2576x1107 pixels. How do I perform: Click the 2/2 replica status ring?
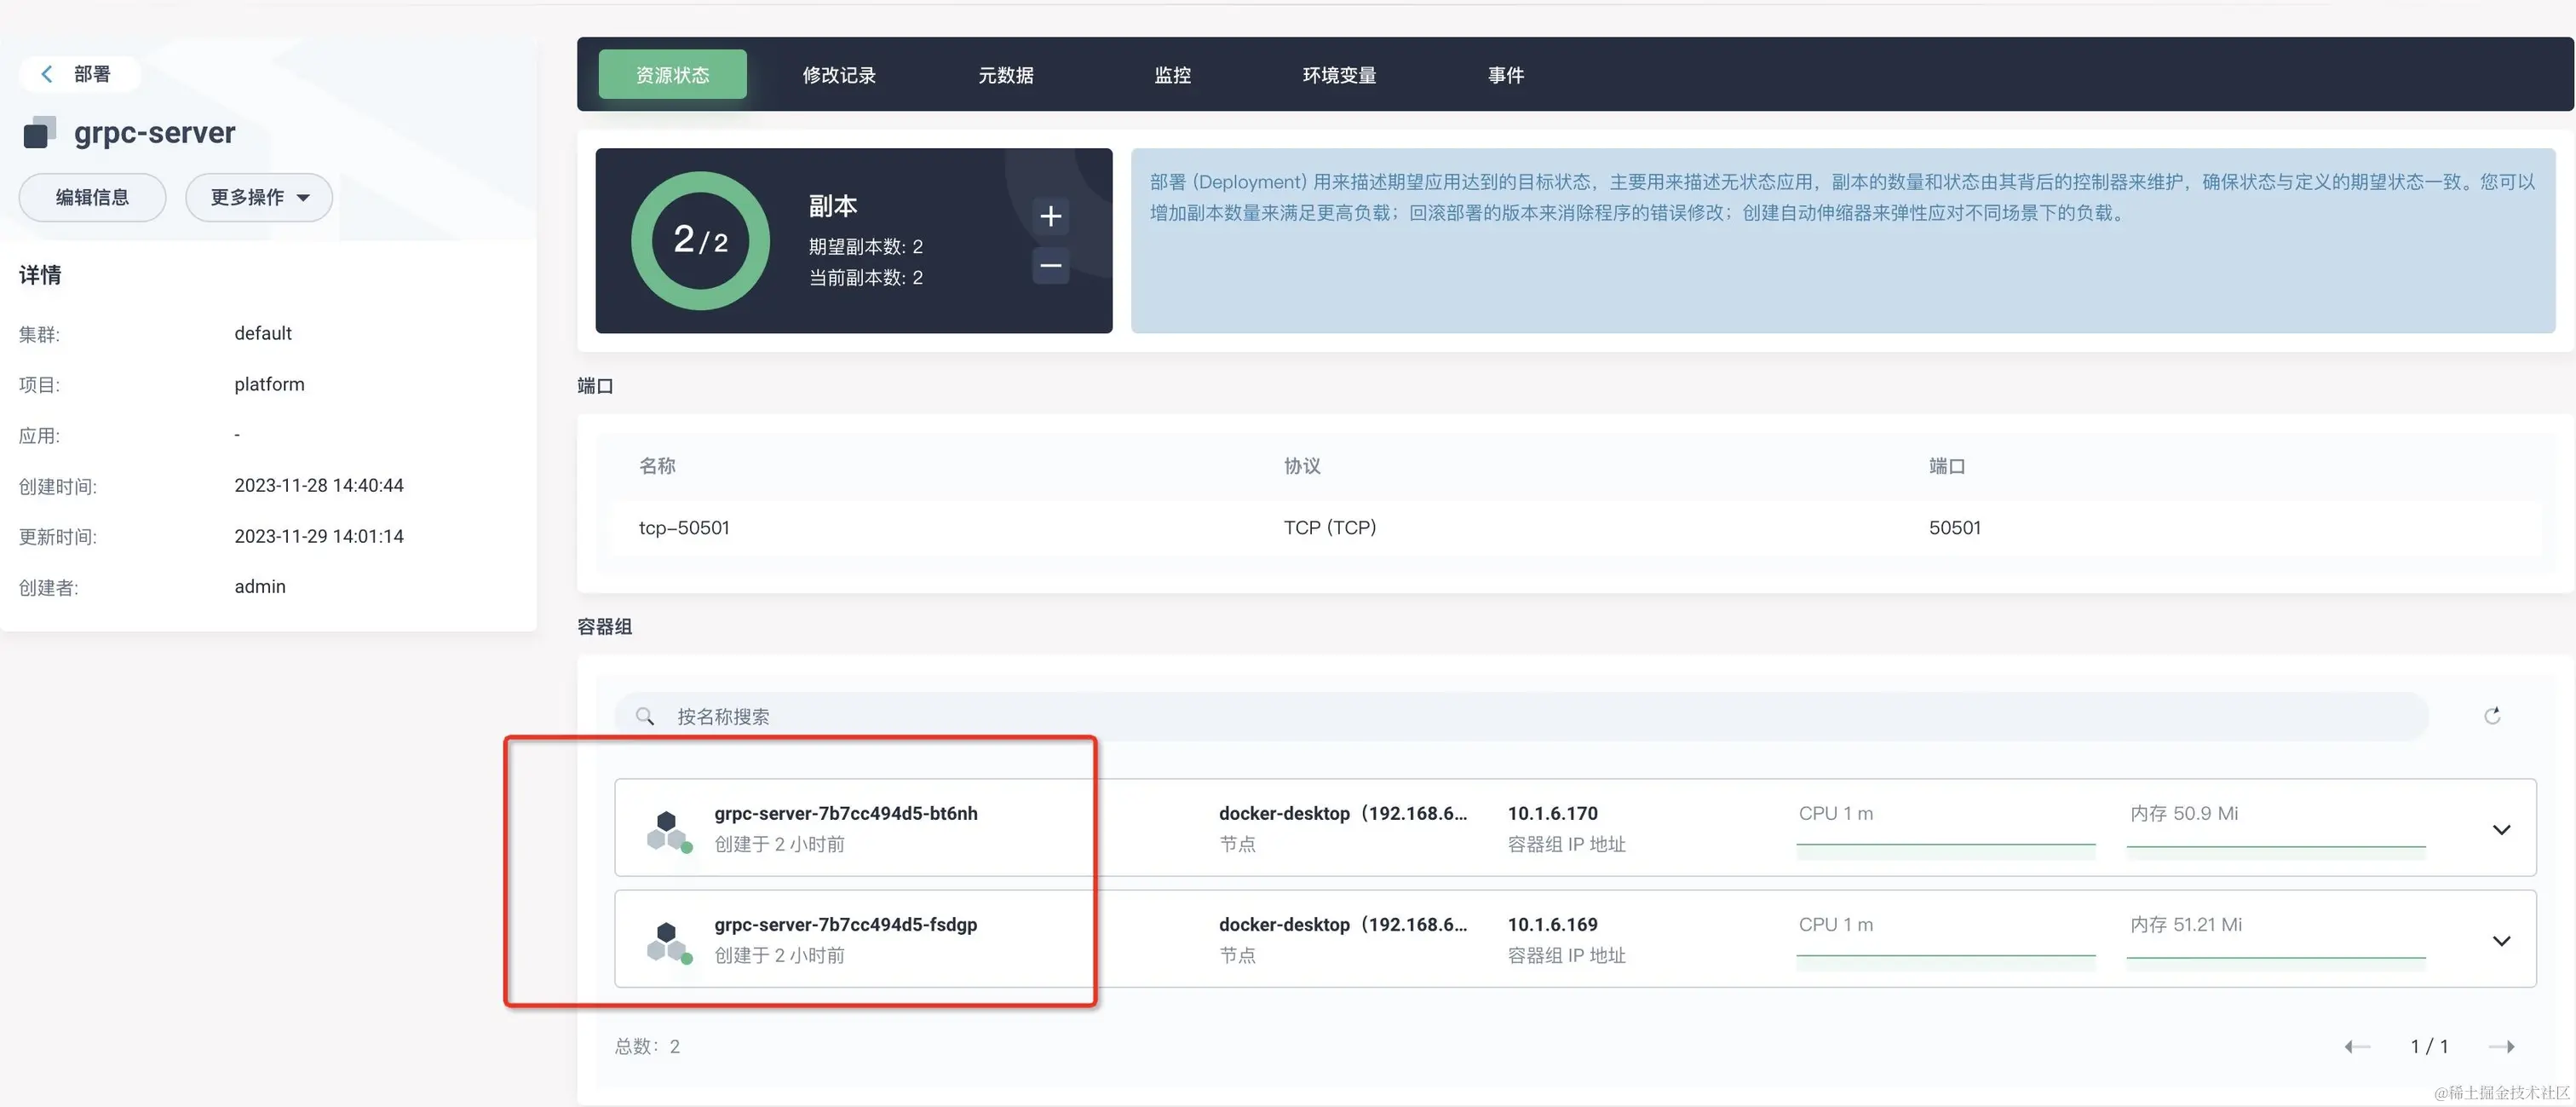click(700, 241)
